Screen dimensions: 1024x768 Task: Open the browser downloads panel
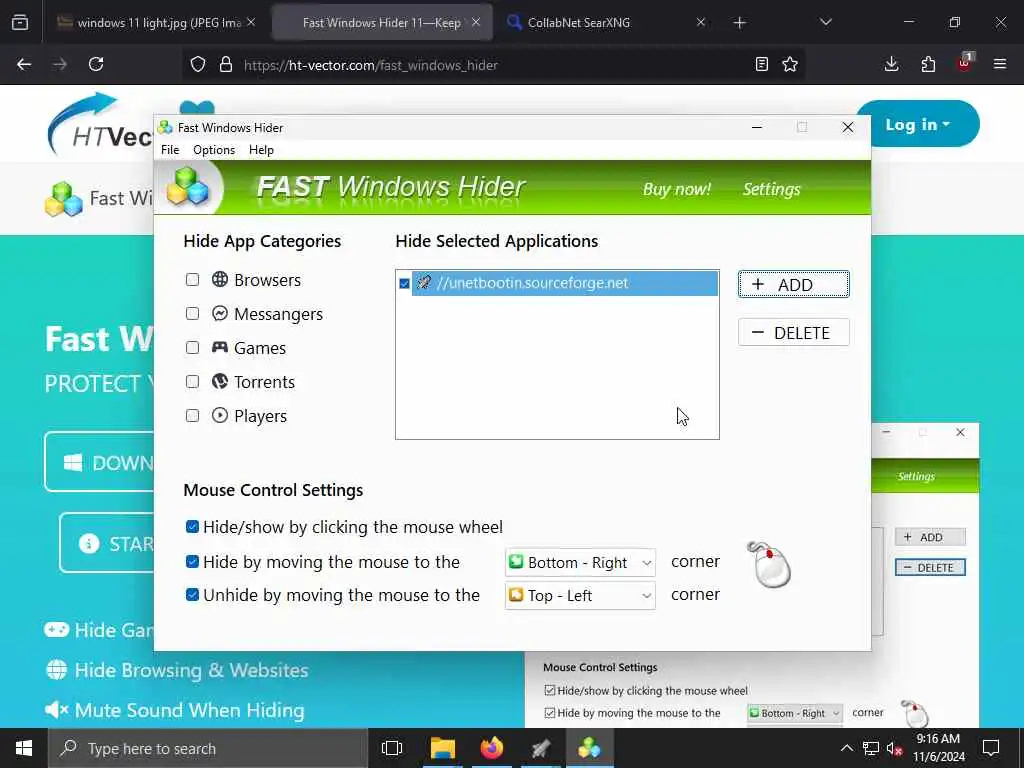[891, 64]
